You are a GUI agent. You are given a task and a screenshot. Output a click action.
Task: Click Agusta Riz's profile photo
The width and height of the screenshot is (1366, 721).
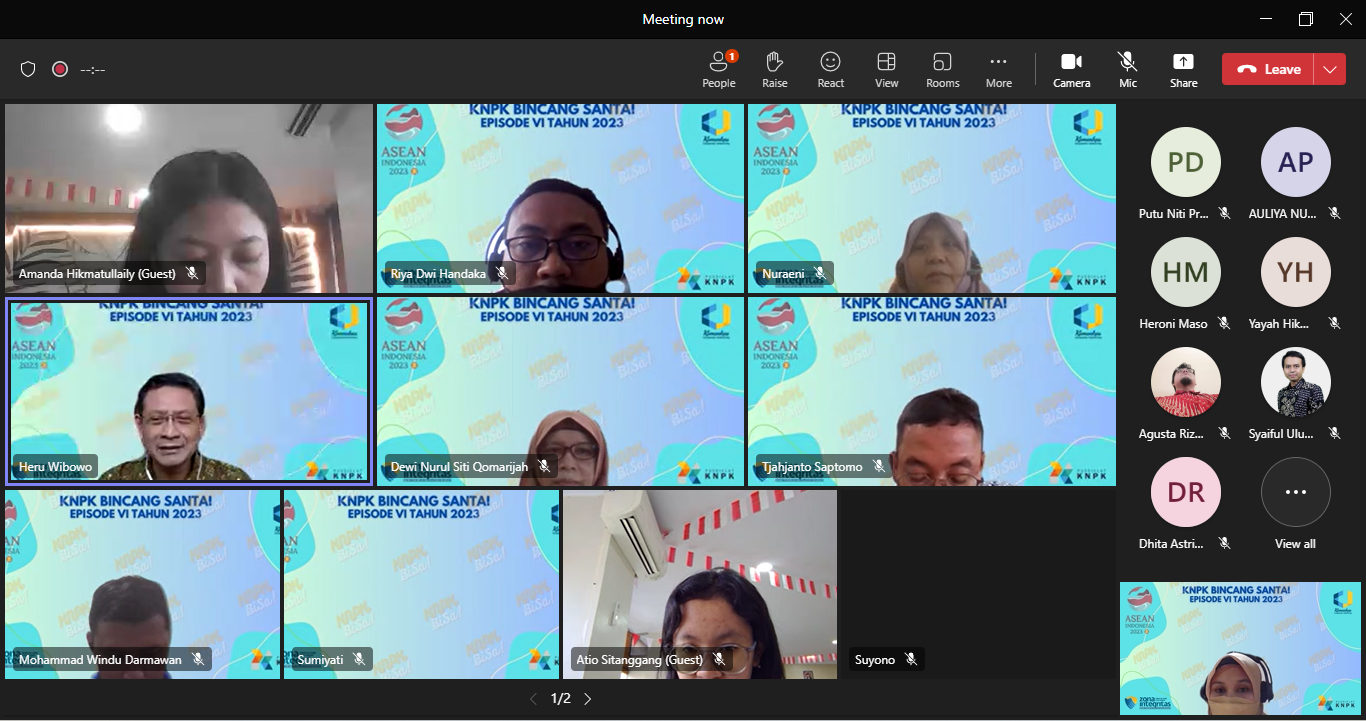[1186, 382]
